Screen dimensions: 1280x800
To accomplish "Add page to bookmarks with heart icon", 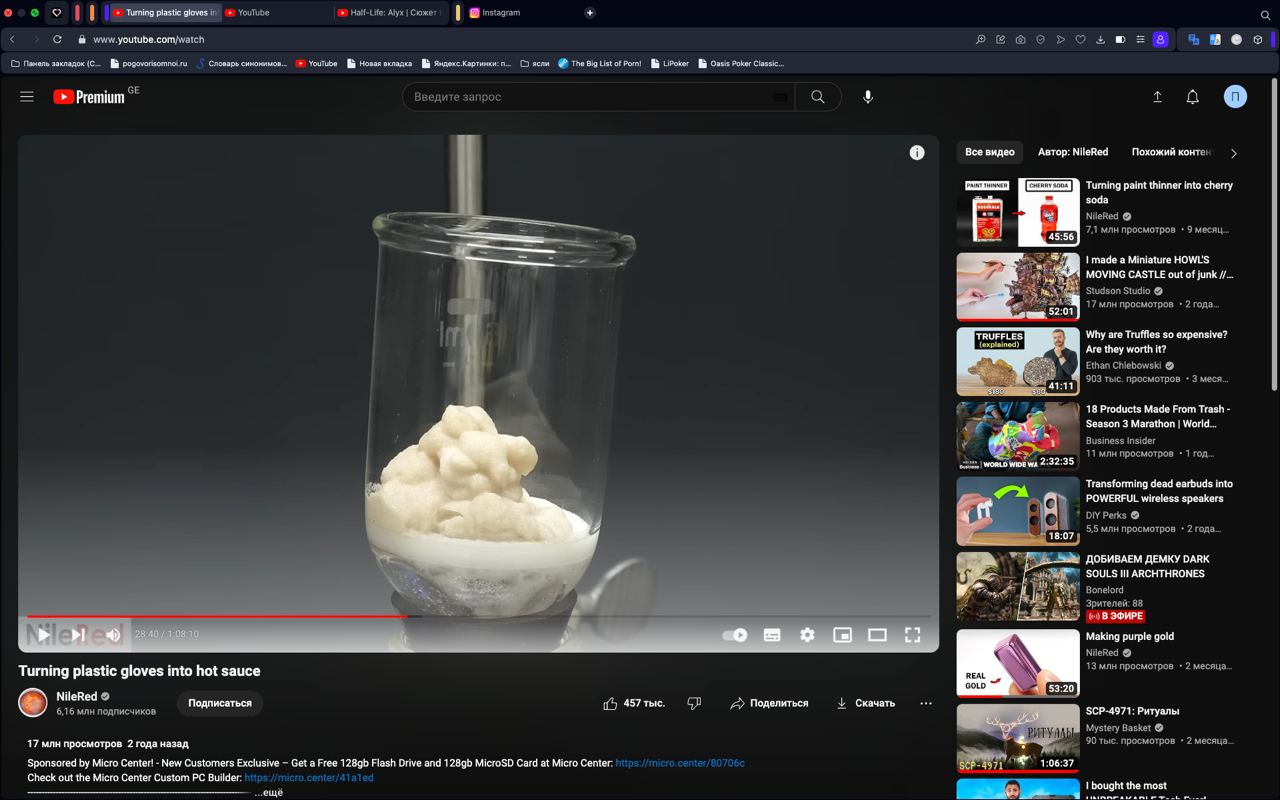I will [x=1080, y=39].
